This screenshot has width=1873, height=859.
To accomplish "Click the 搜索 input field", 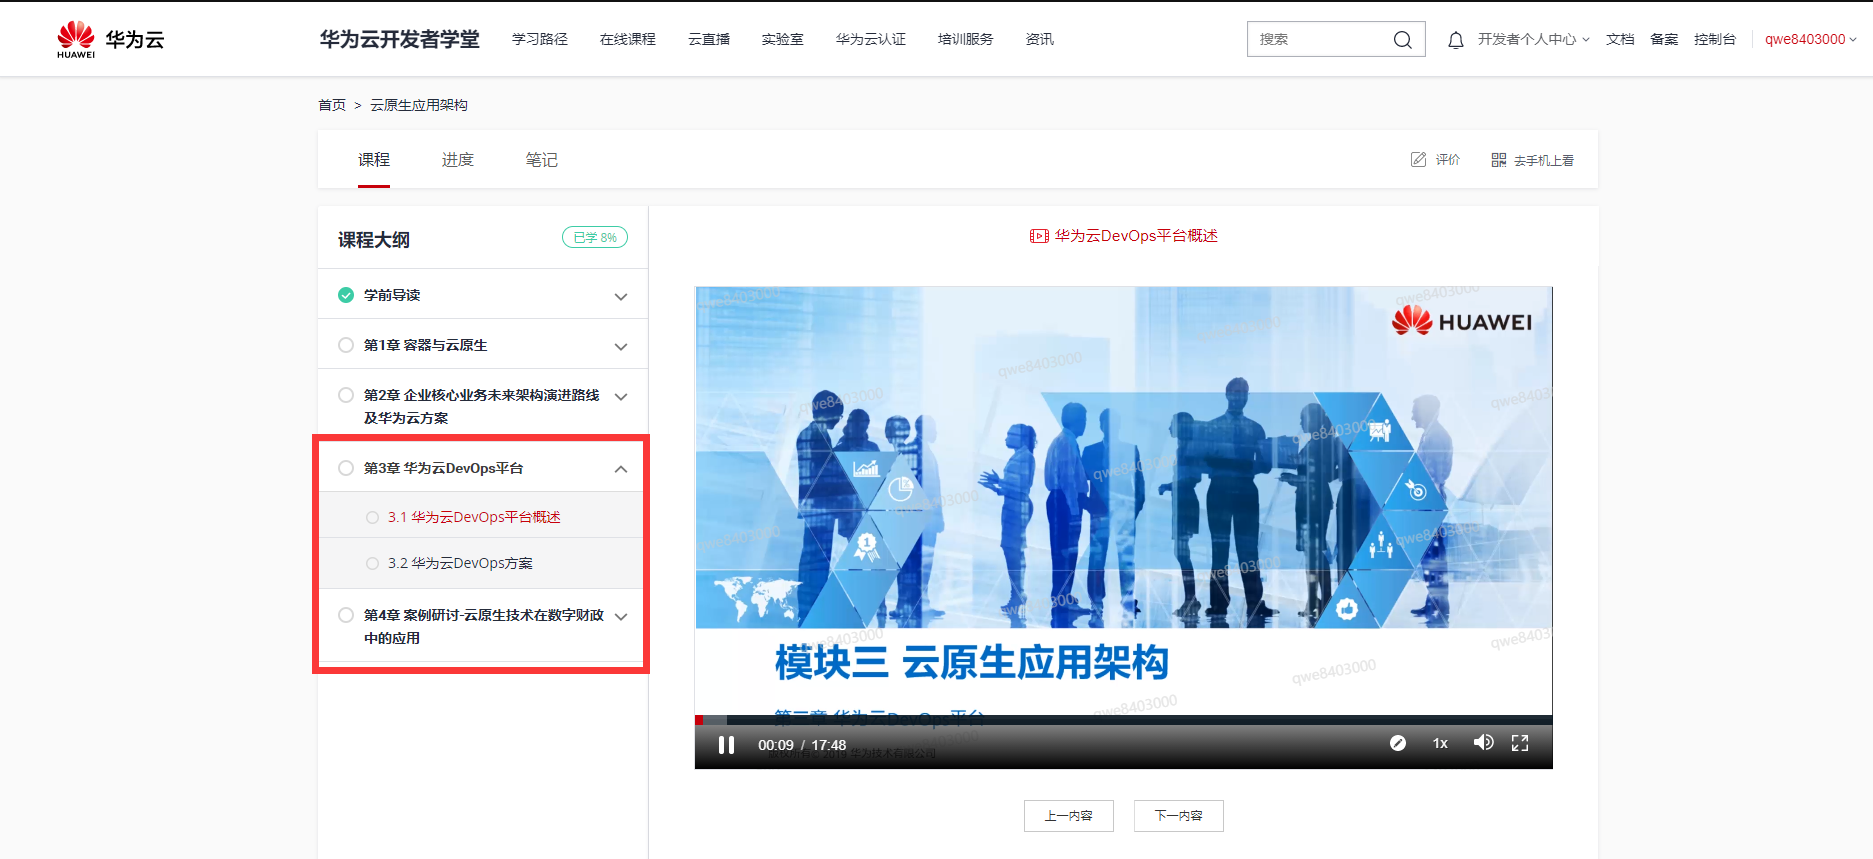I will (x=1320, y=40).
